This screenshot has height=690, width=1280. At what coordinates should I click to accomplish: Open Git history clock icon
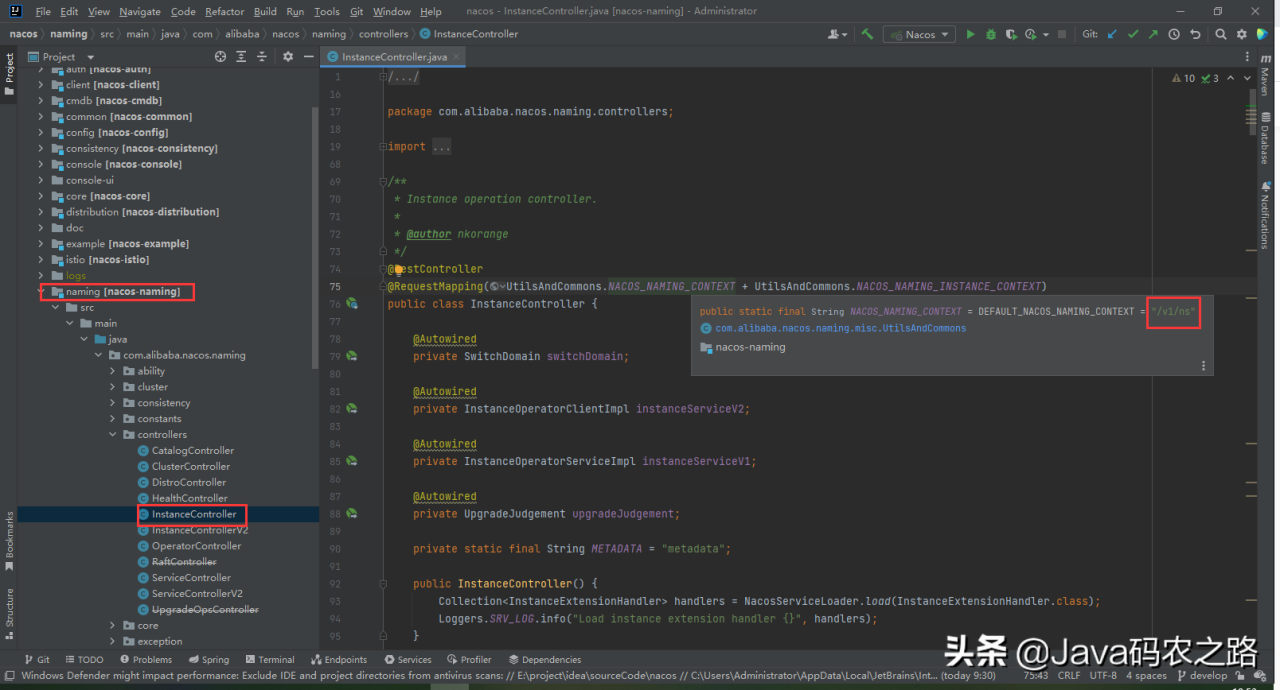pyautogui.click(x=1174, y=34)
